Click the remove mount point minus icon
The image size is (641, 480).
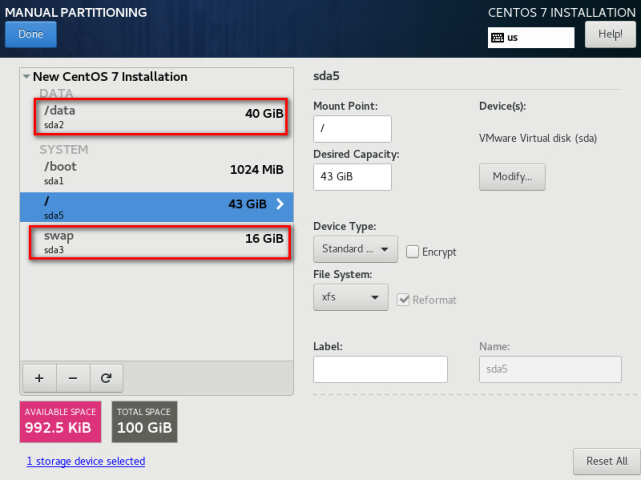73,378
